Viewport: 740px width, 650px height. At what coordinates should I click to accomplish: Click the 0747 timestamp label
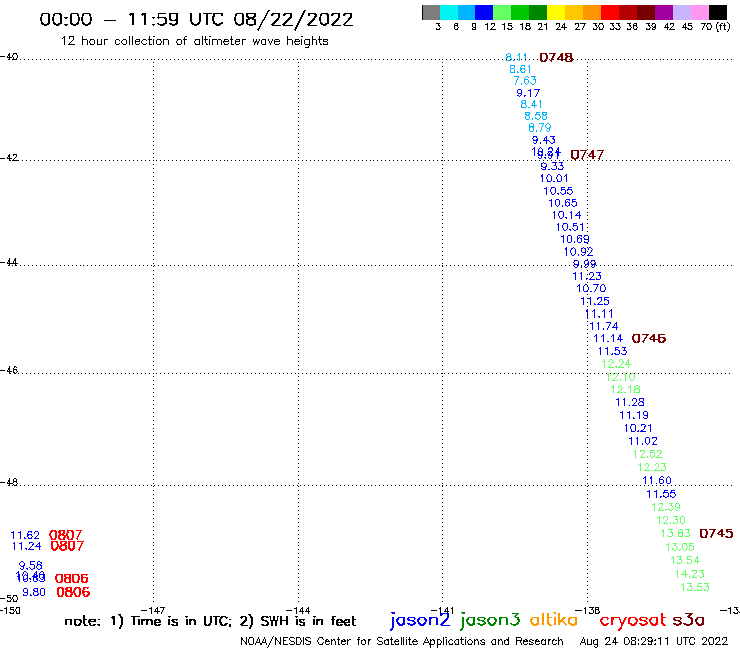pos(587,155)
